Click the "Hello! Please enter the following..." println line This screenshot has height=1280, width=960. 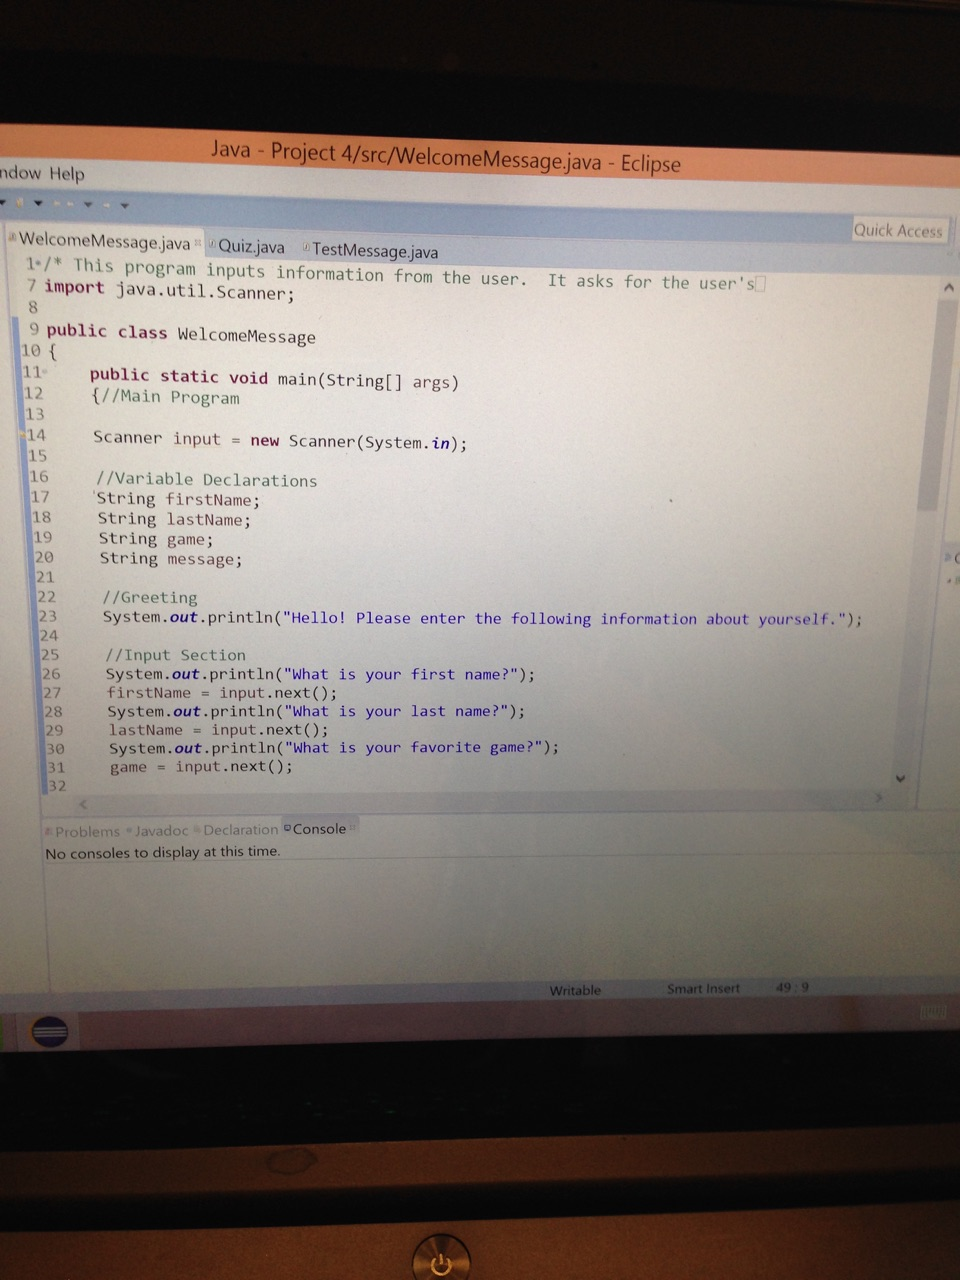tap(482, 618)
